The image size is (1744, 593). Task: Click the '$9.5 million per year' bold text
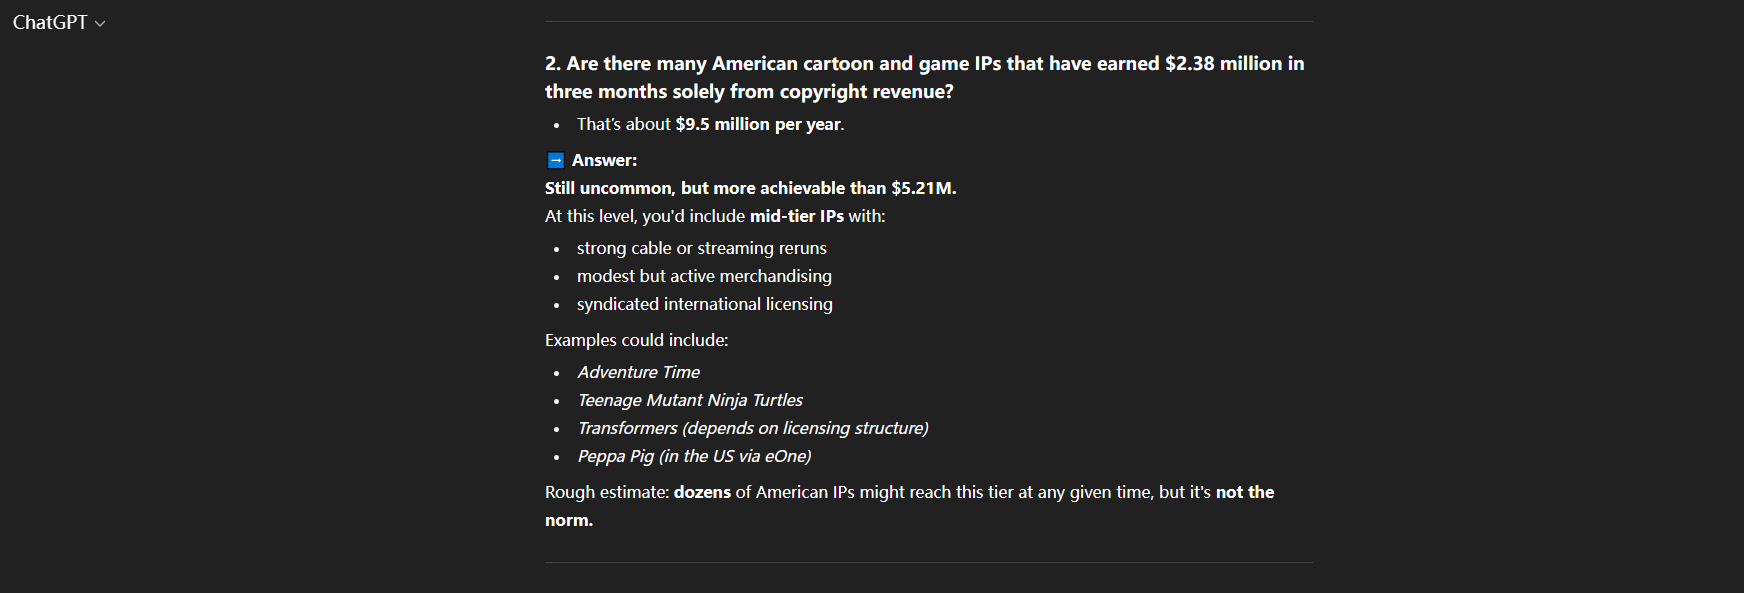pos(758,124)
